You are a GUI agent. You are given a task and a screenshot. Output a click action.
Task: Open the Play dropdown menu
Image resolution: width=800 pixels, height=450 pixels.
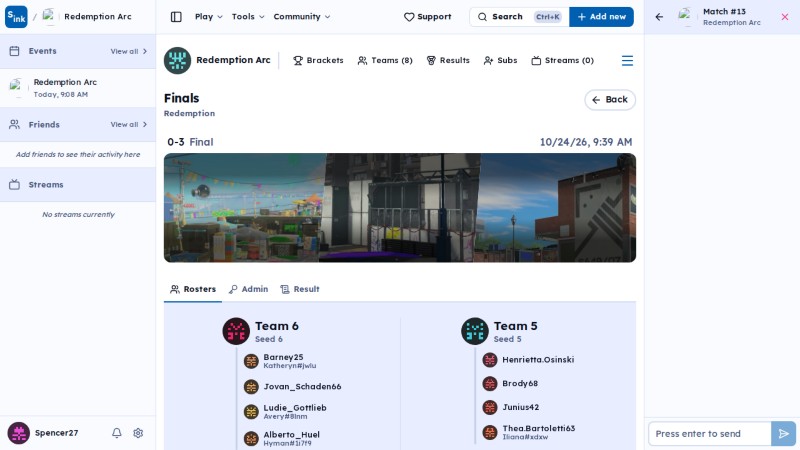click(x=209, y=17)
